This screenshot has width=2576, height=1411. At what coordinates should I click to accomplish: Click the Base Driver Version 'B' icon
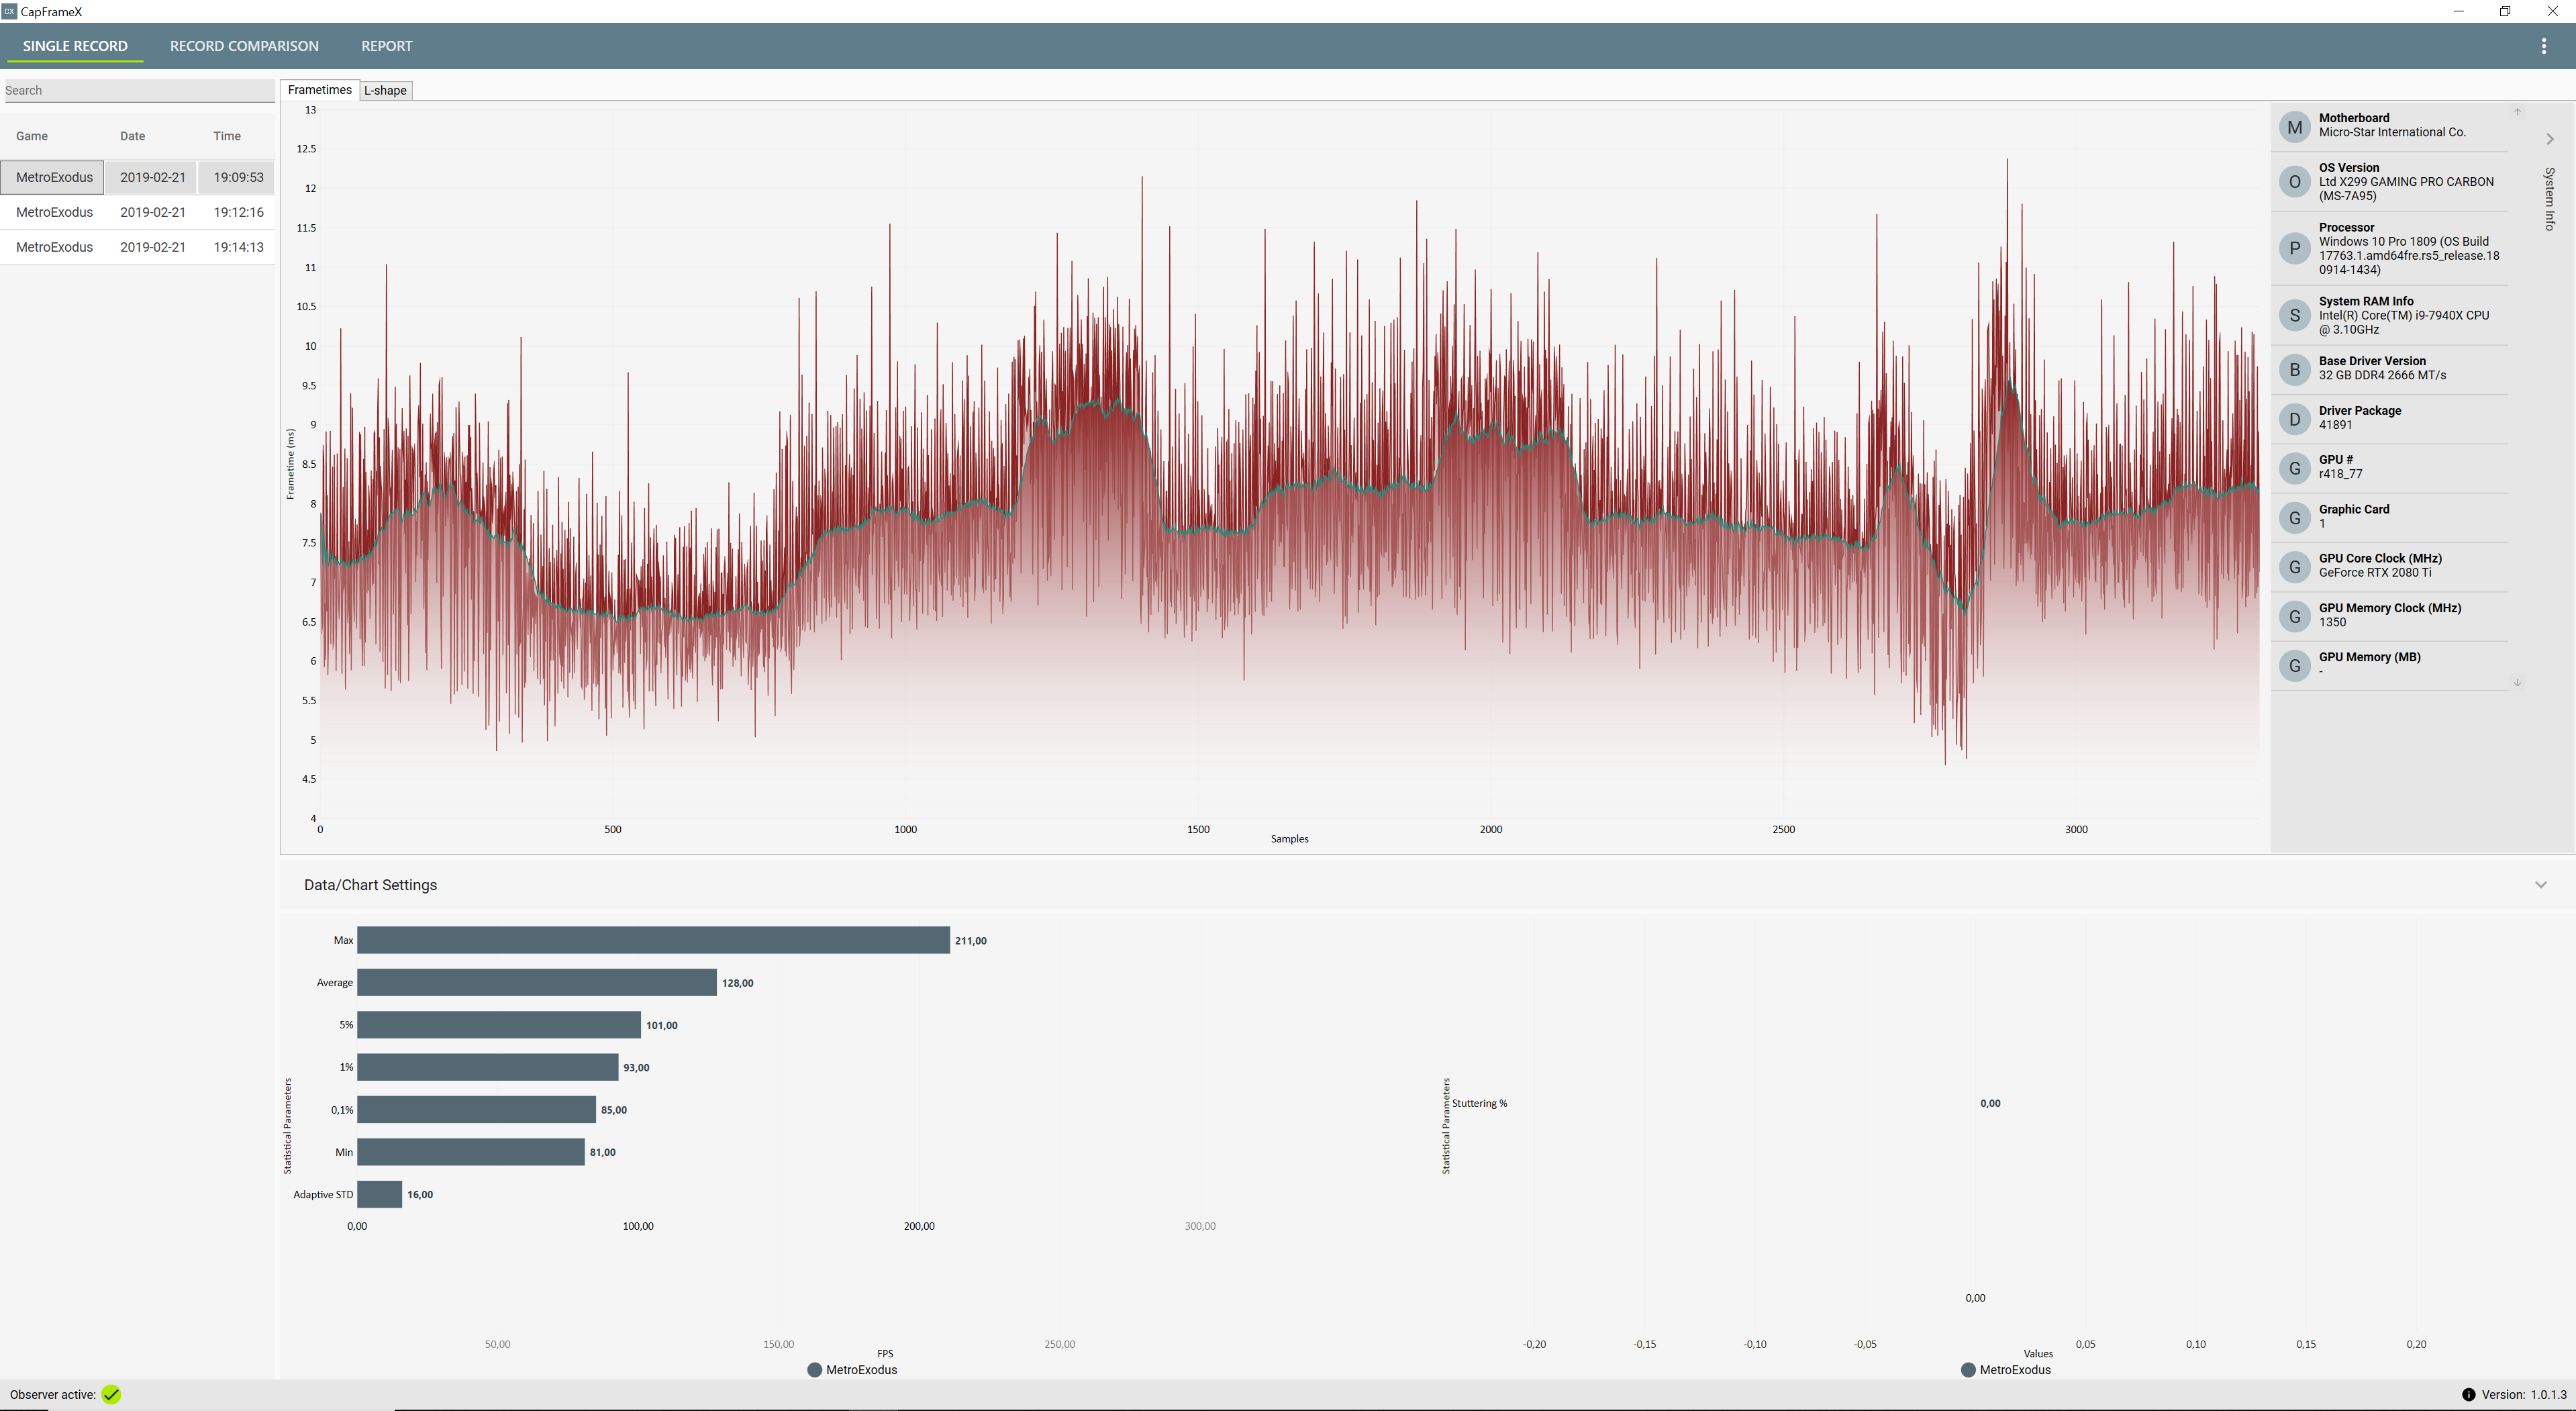click(2294, 369)
